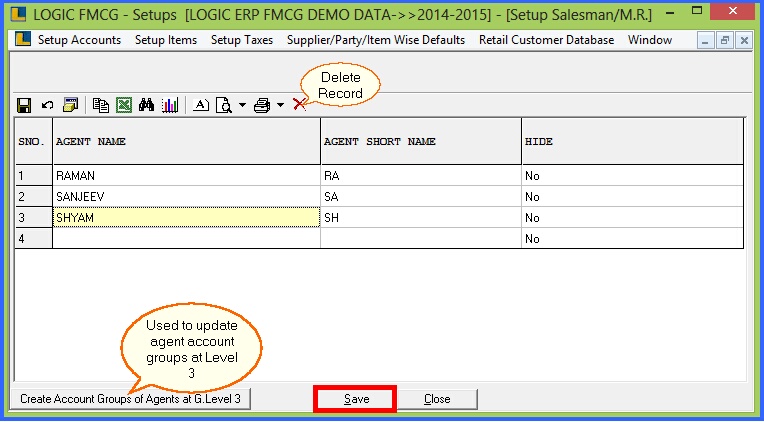Click the save floppy disk toolbar icon
The width and height of the screenshot is (764, 422).
click(x=24, y=104)
